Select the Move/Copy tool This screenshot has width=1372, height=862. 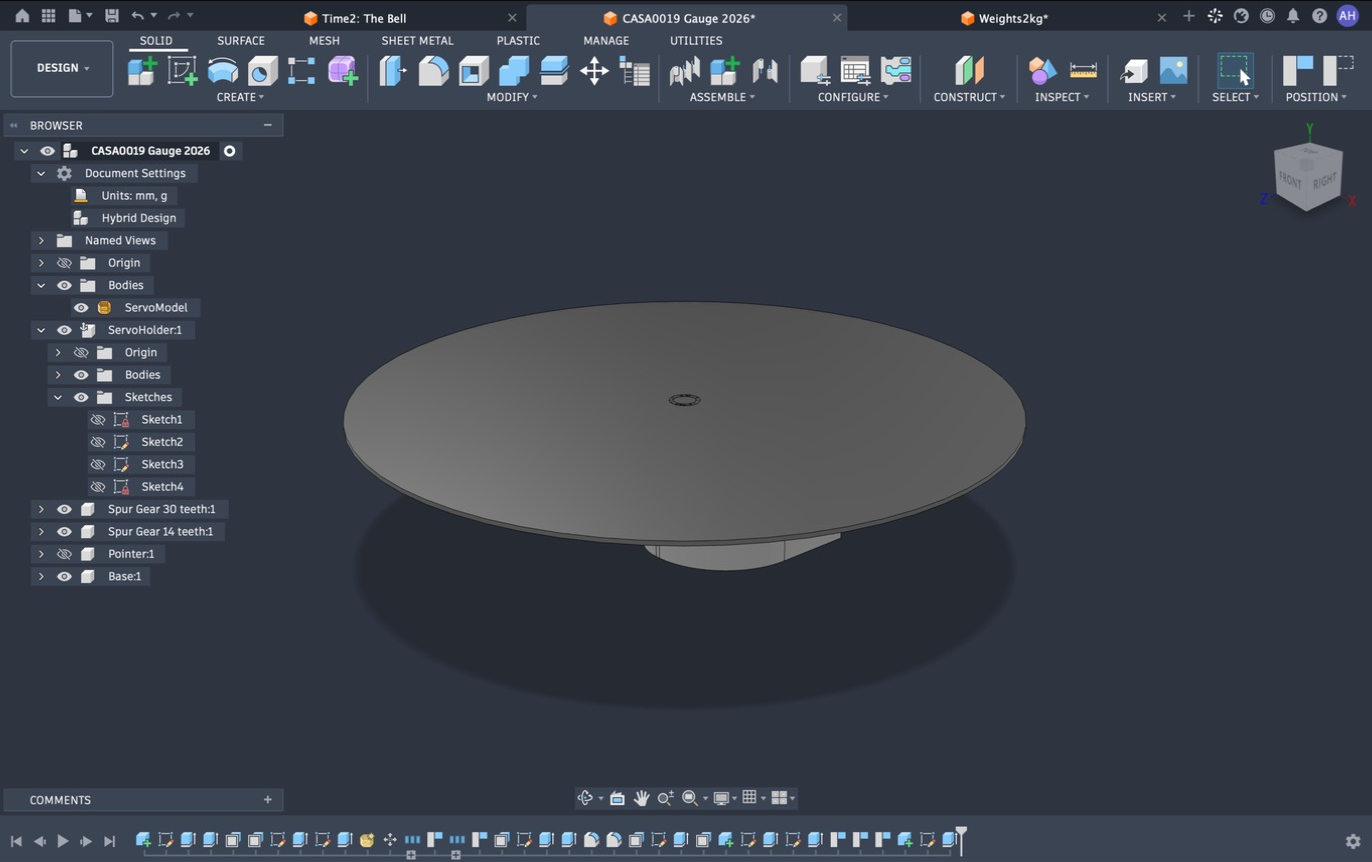click(x=594, y=70)
